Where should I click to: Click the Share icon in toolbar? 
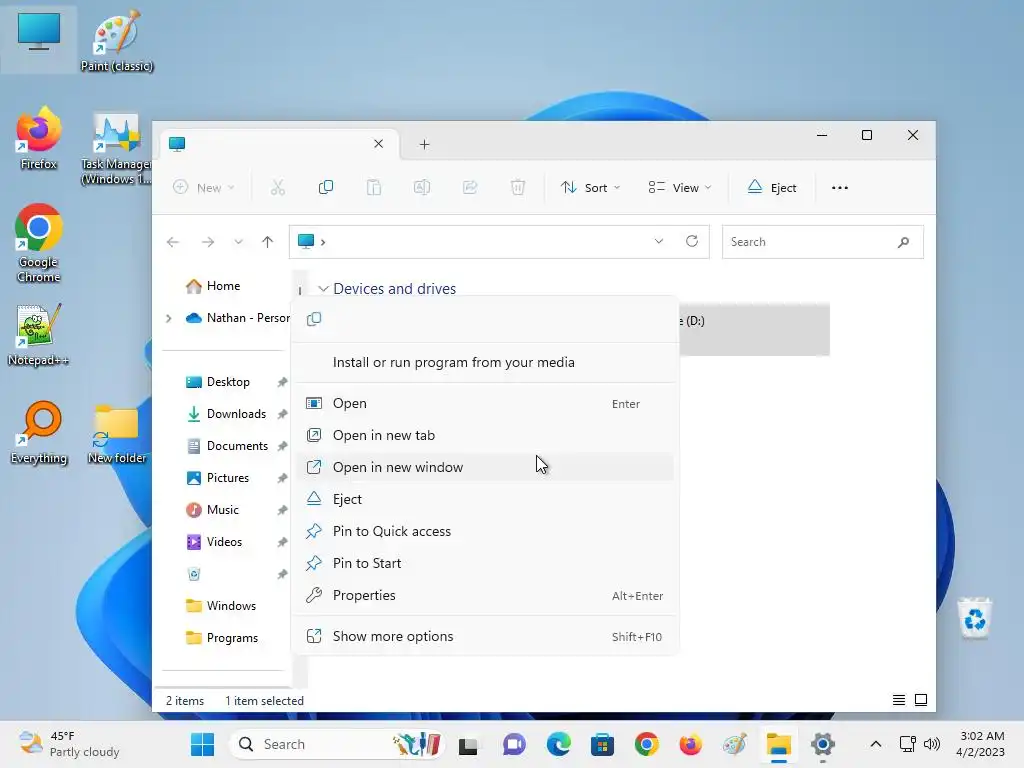pos(470,188)
